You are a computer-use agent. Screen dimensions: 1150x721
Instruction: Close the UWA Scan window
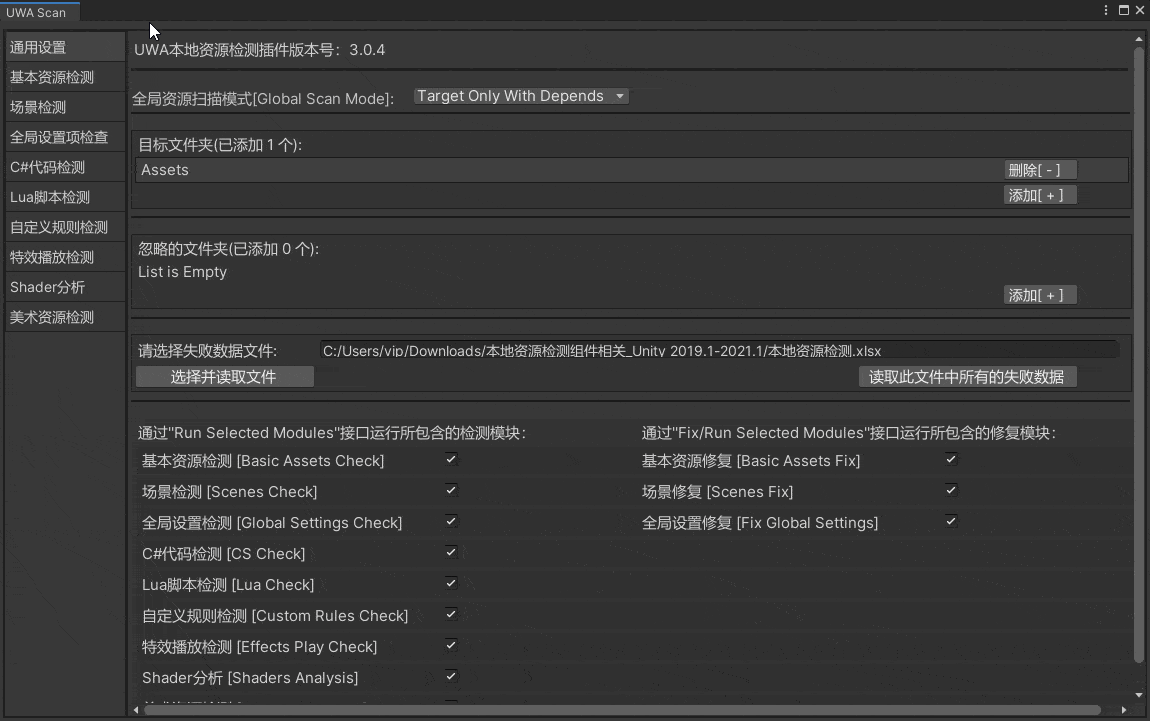(1140, 10)
